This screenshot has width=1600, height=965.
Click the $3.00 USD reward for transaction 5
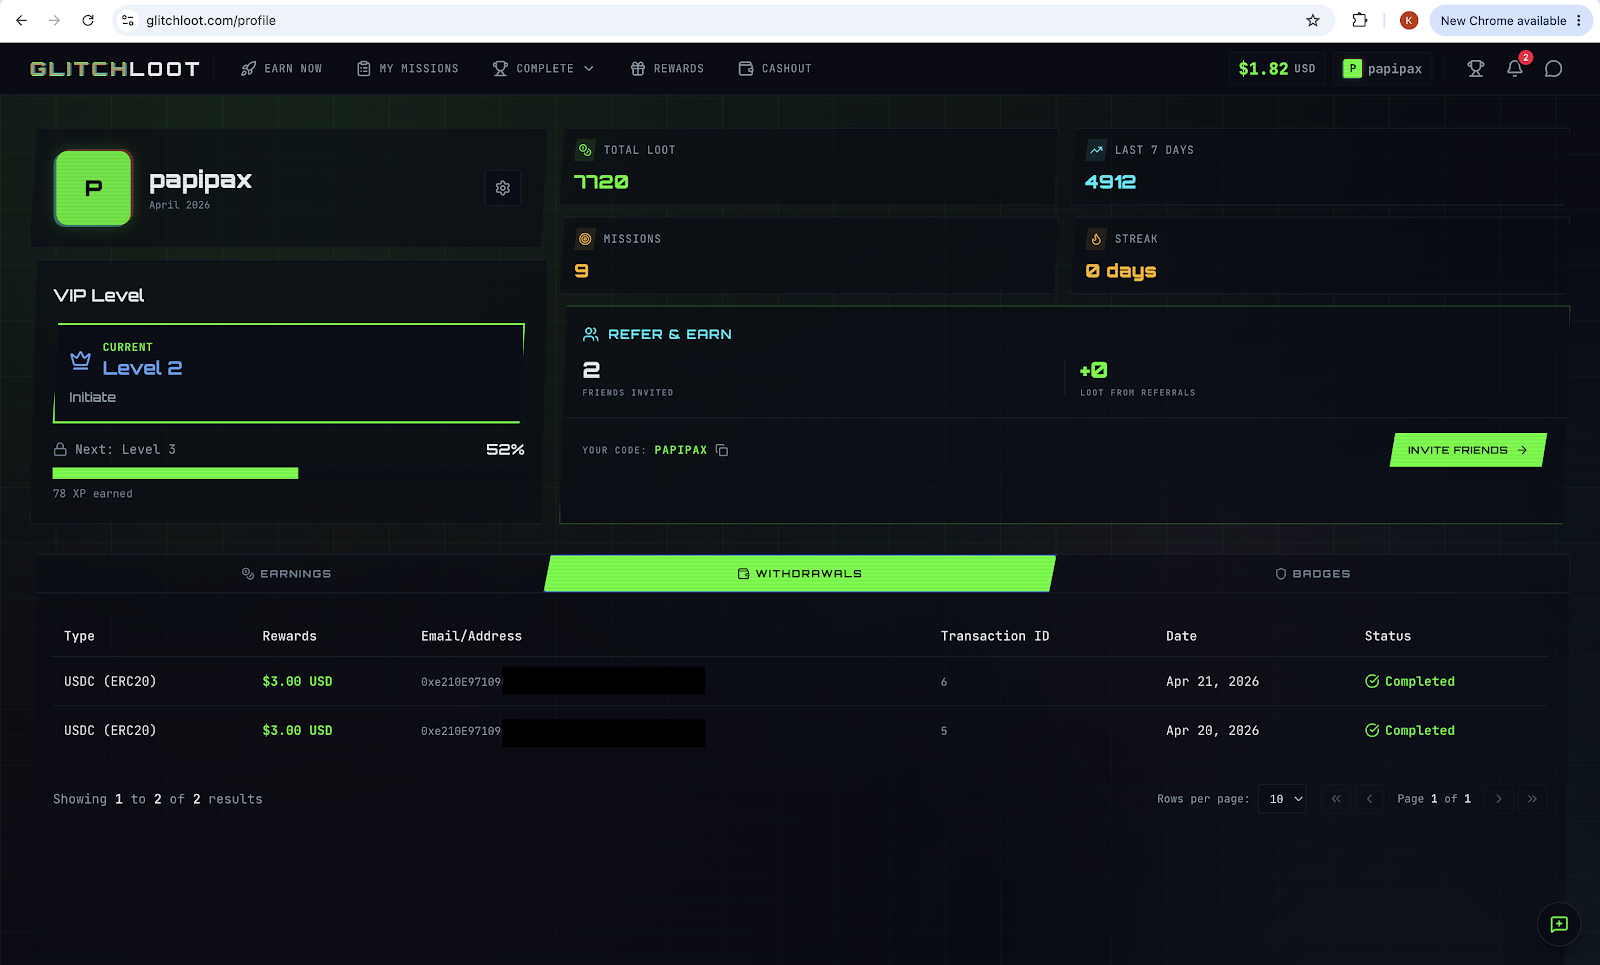click(x=297, y=730)
